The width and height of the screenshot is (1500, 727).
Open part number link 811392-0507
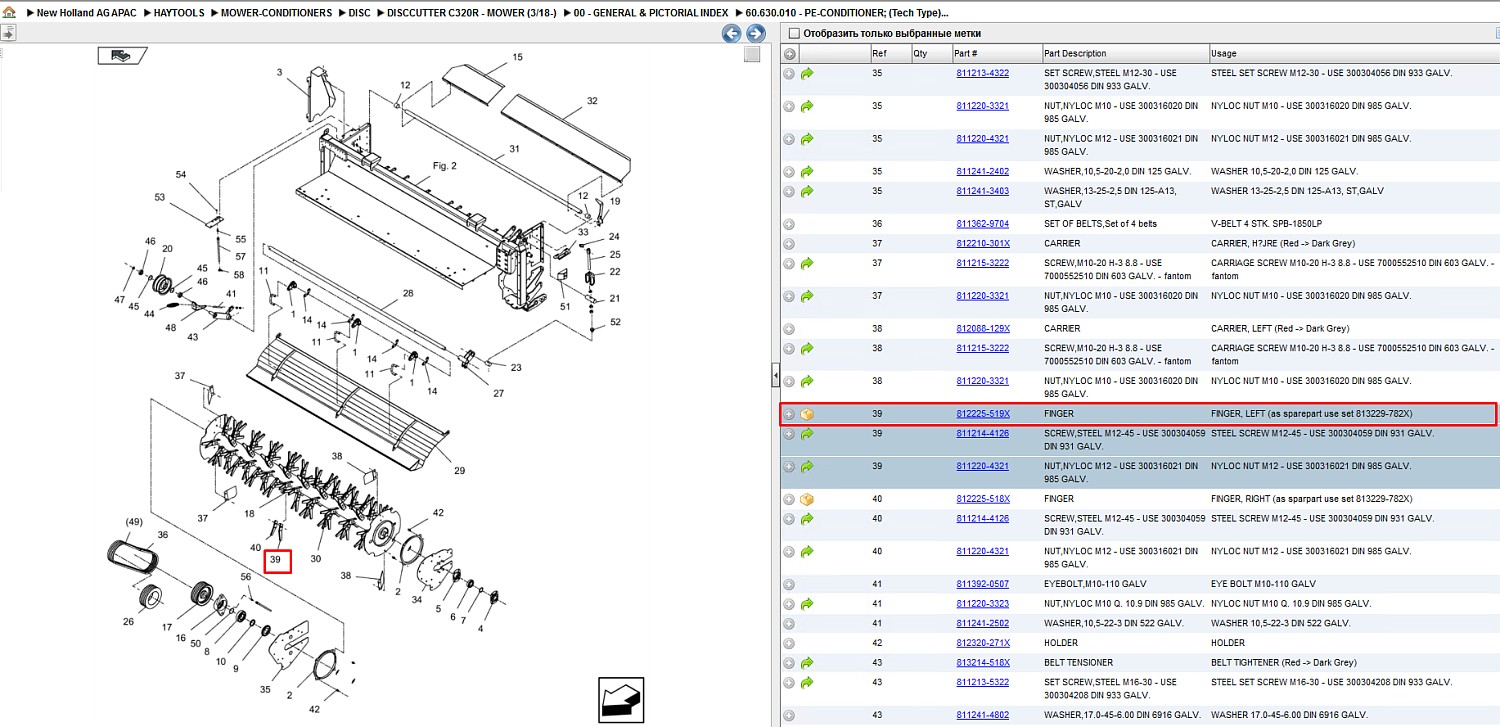[982, 584]
